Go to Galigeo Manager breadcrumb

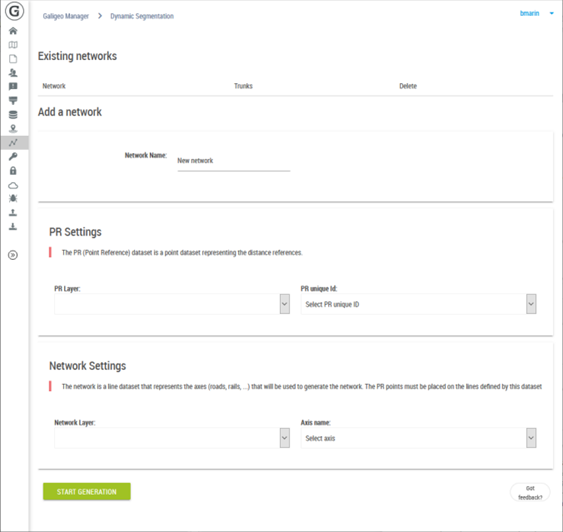(x=66, y=16)
